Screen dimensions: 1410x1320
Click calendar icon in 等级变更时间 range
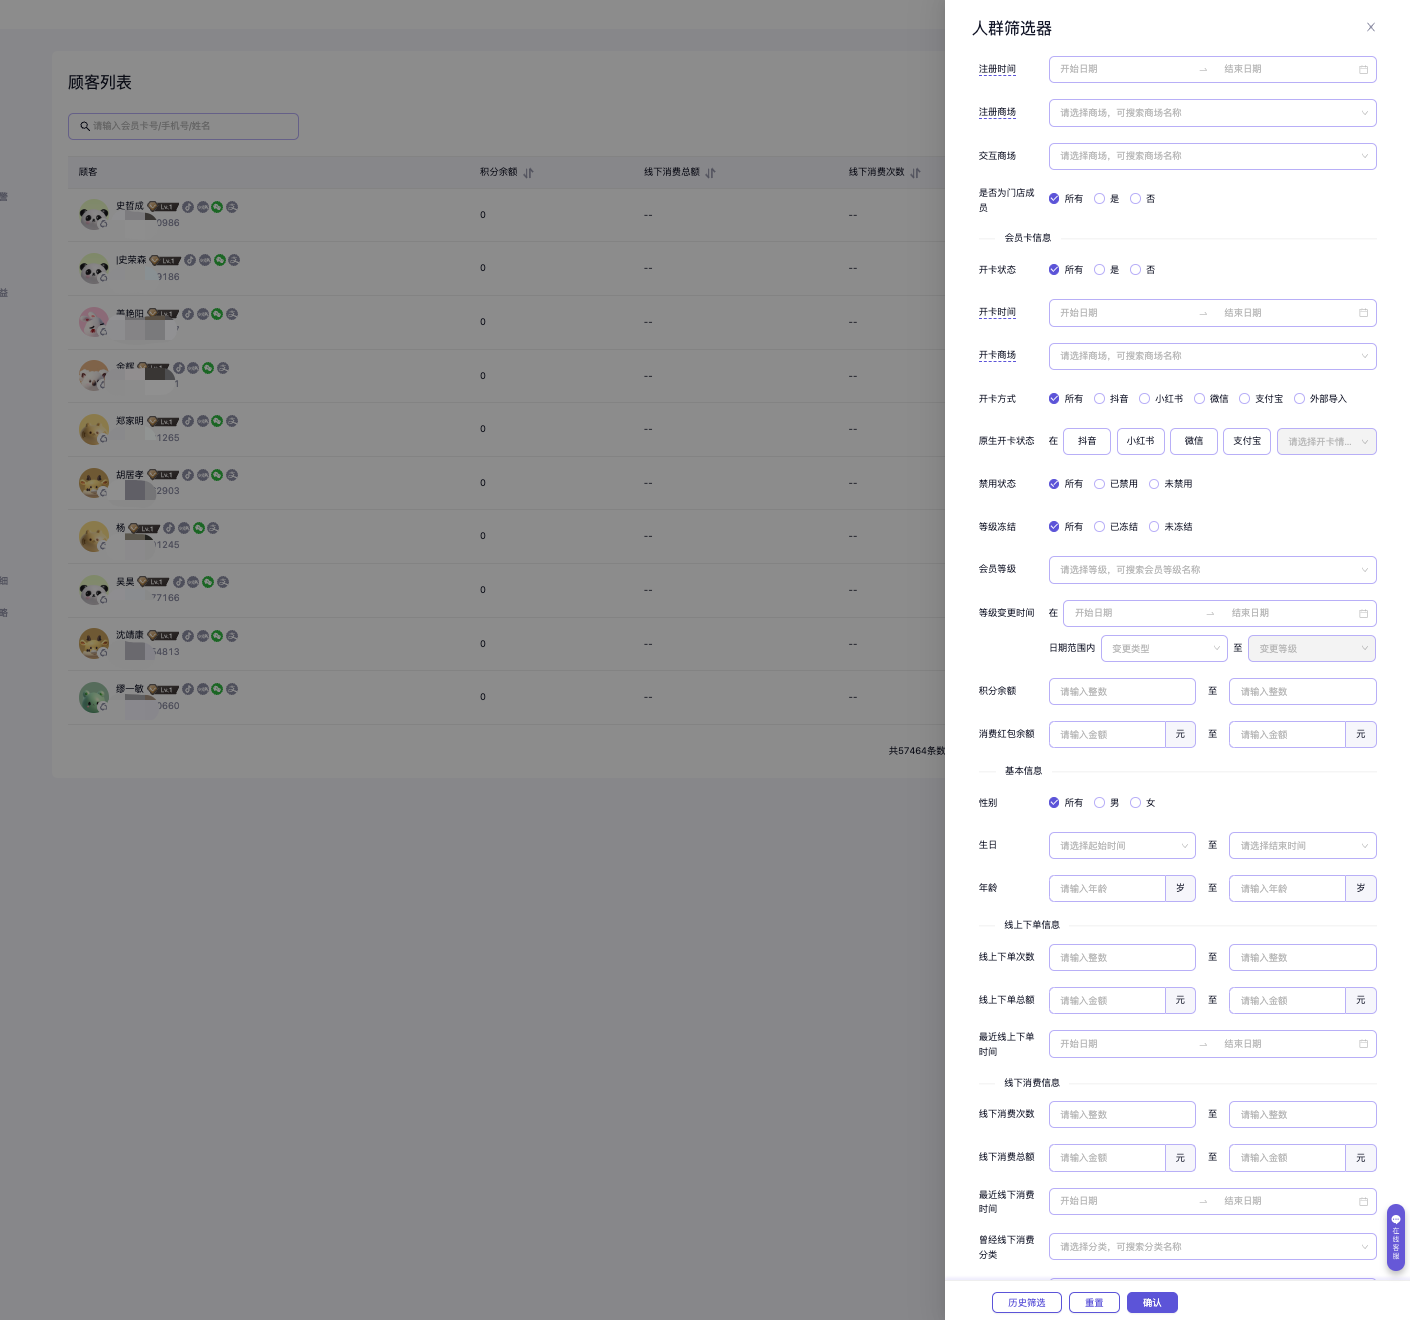1363,614
